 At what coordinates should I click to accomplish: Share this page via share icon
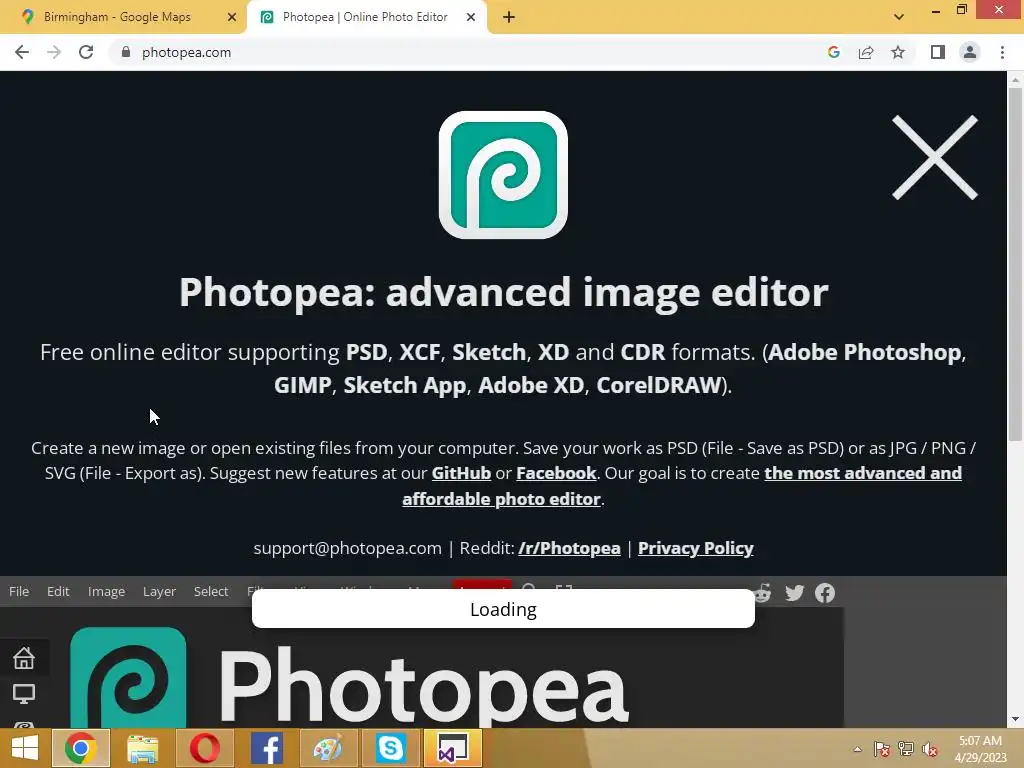click(866, 52)
